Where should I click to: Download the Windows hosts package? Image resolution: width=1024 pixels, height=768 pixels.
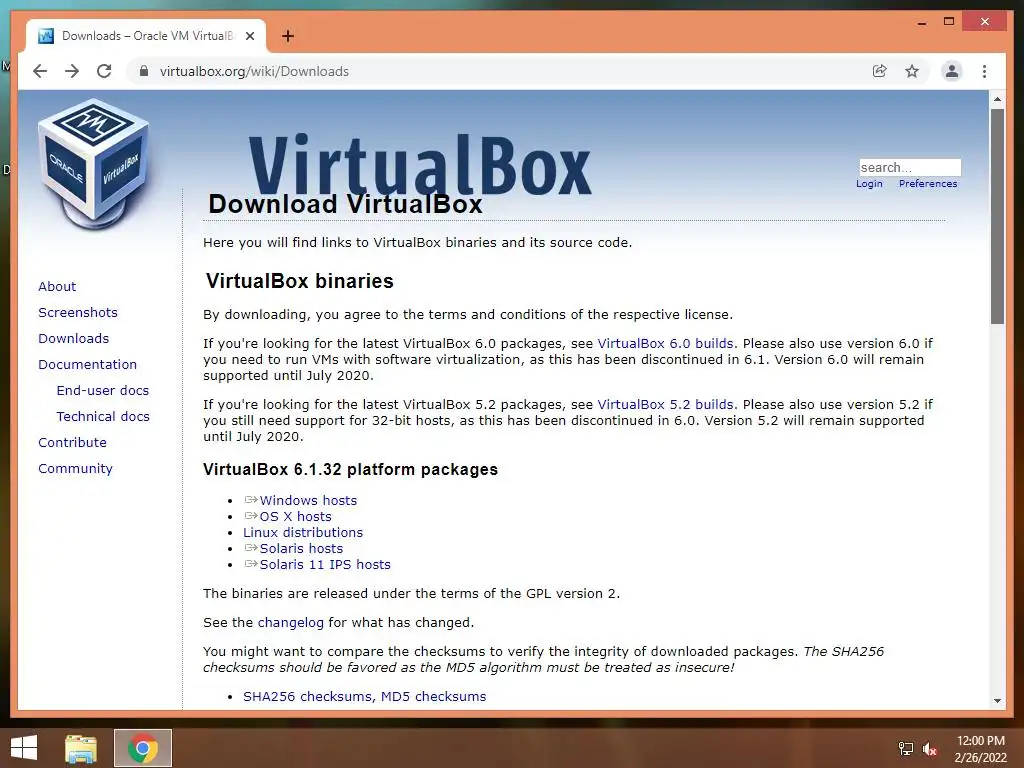point(308,500)
